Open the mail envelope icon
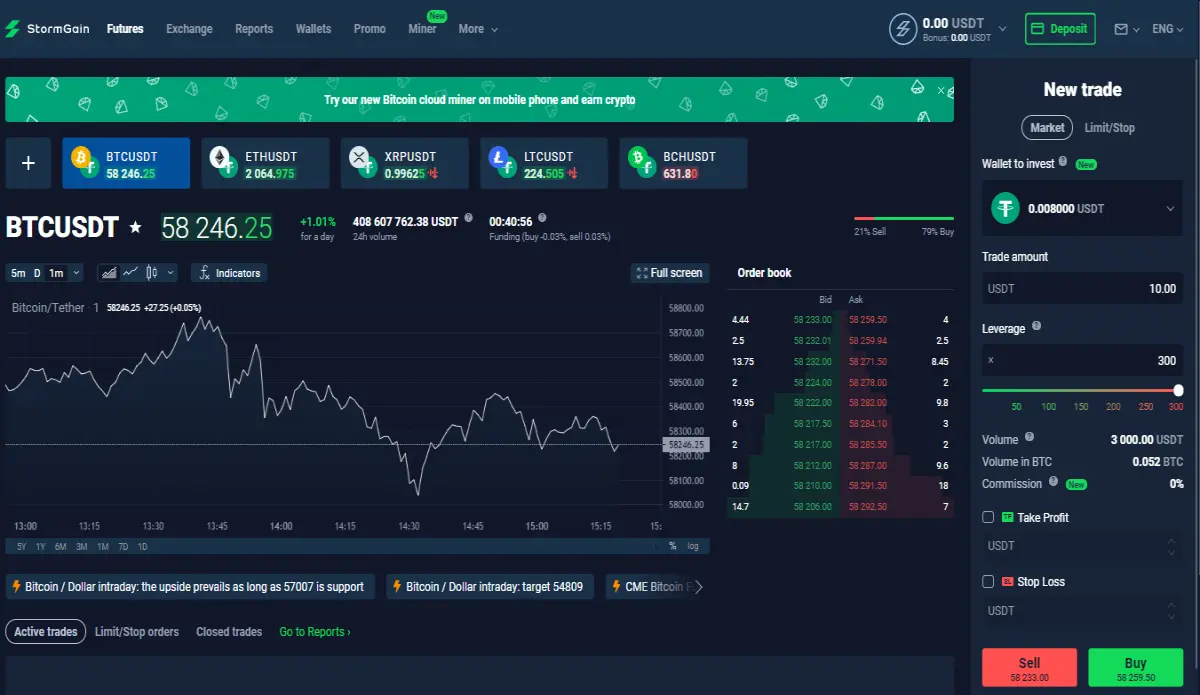This screenshot has width=1200, height=695. pyautogui.click(x=1121, y=29)
